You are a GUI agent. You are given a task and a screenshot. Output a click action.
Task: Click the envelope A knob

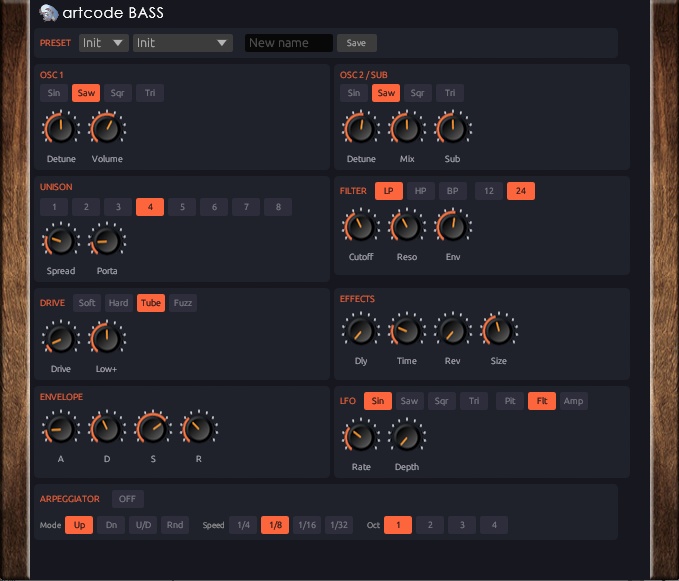[61, 429]
